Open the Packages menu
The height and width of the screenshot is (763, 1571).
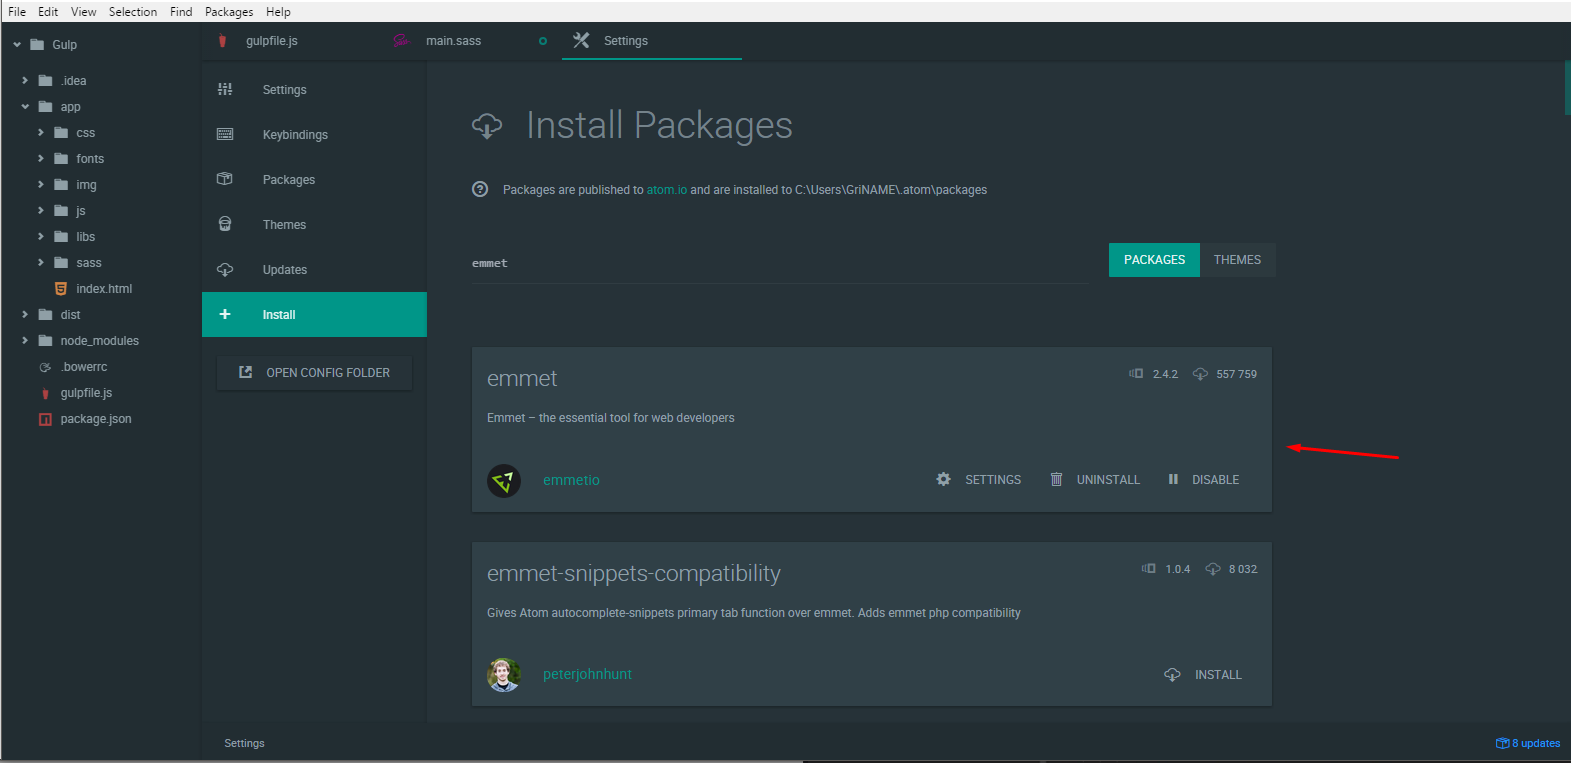229,12
